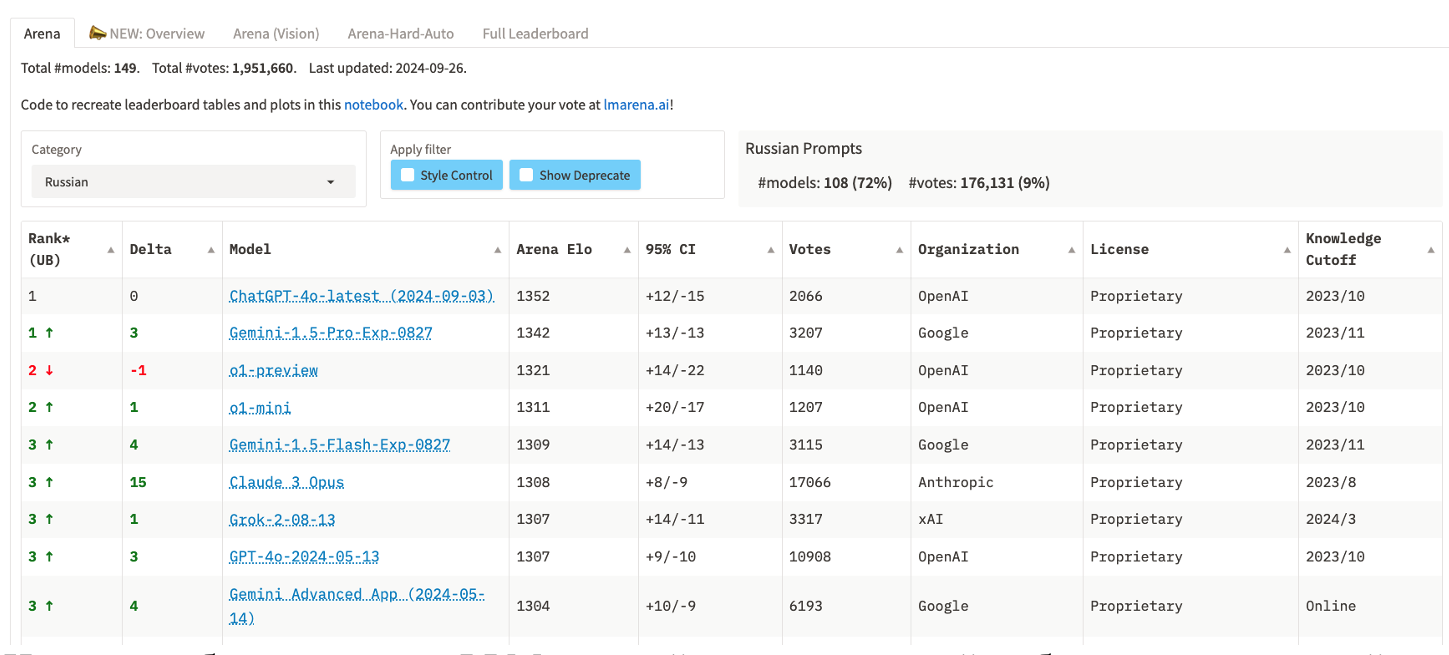Image resolution: width=1449 pixels, height=655 pixels.
Task: Open the lmarena.ai link
Action: coord(637,104)
